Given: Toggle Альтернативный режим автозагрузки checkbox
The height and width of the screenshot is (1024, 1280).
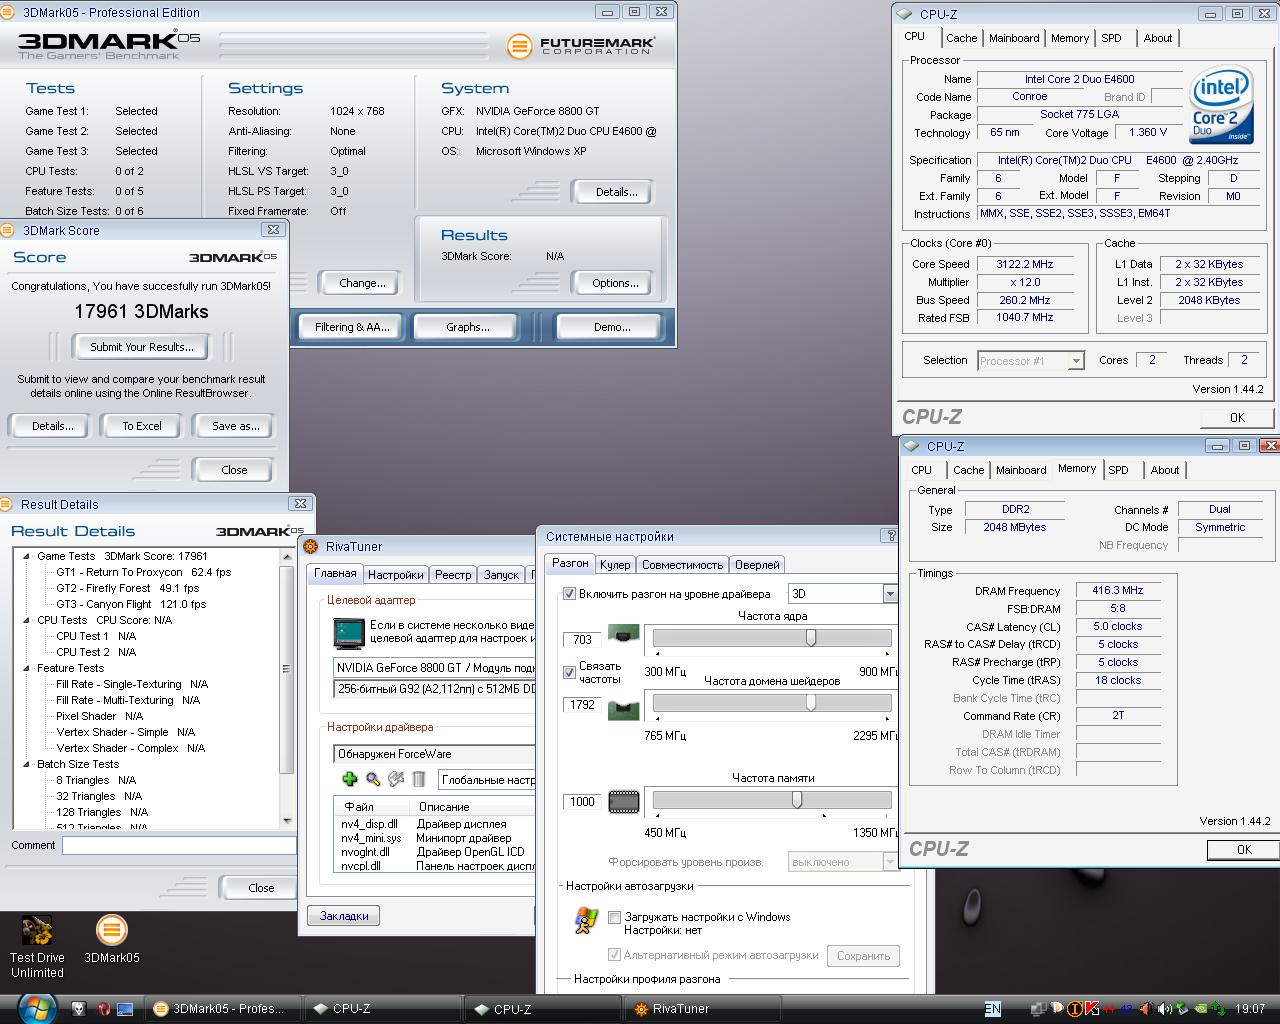Looking at the screenshot, I should [615, 955].
